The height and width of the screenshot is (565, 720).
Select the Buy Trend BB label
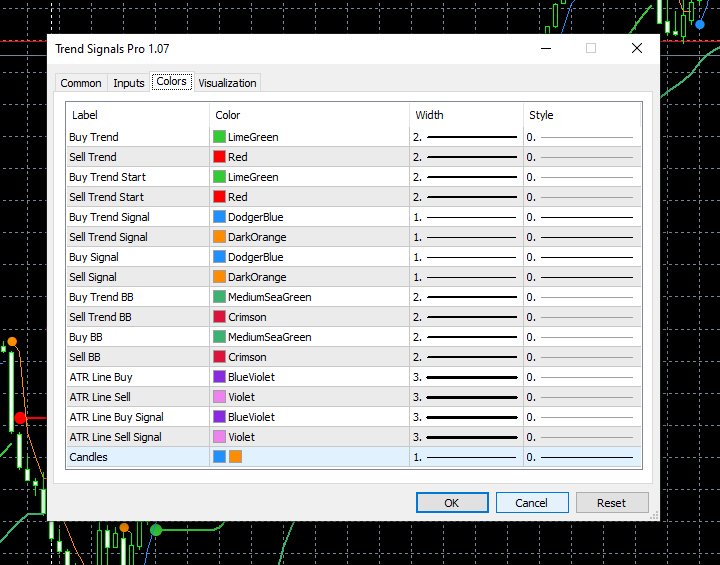click(x=101, y=297)
